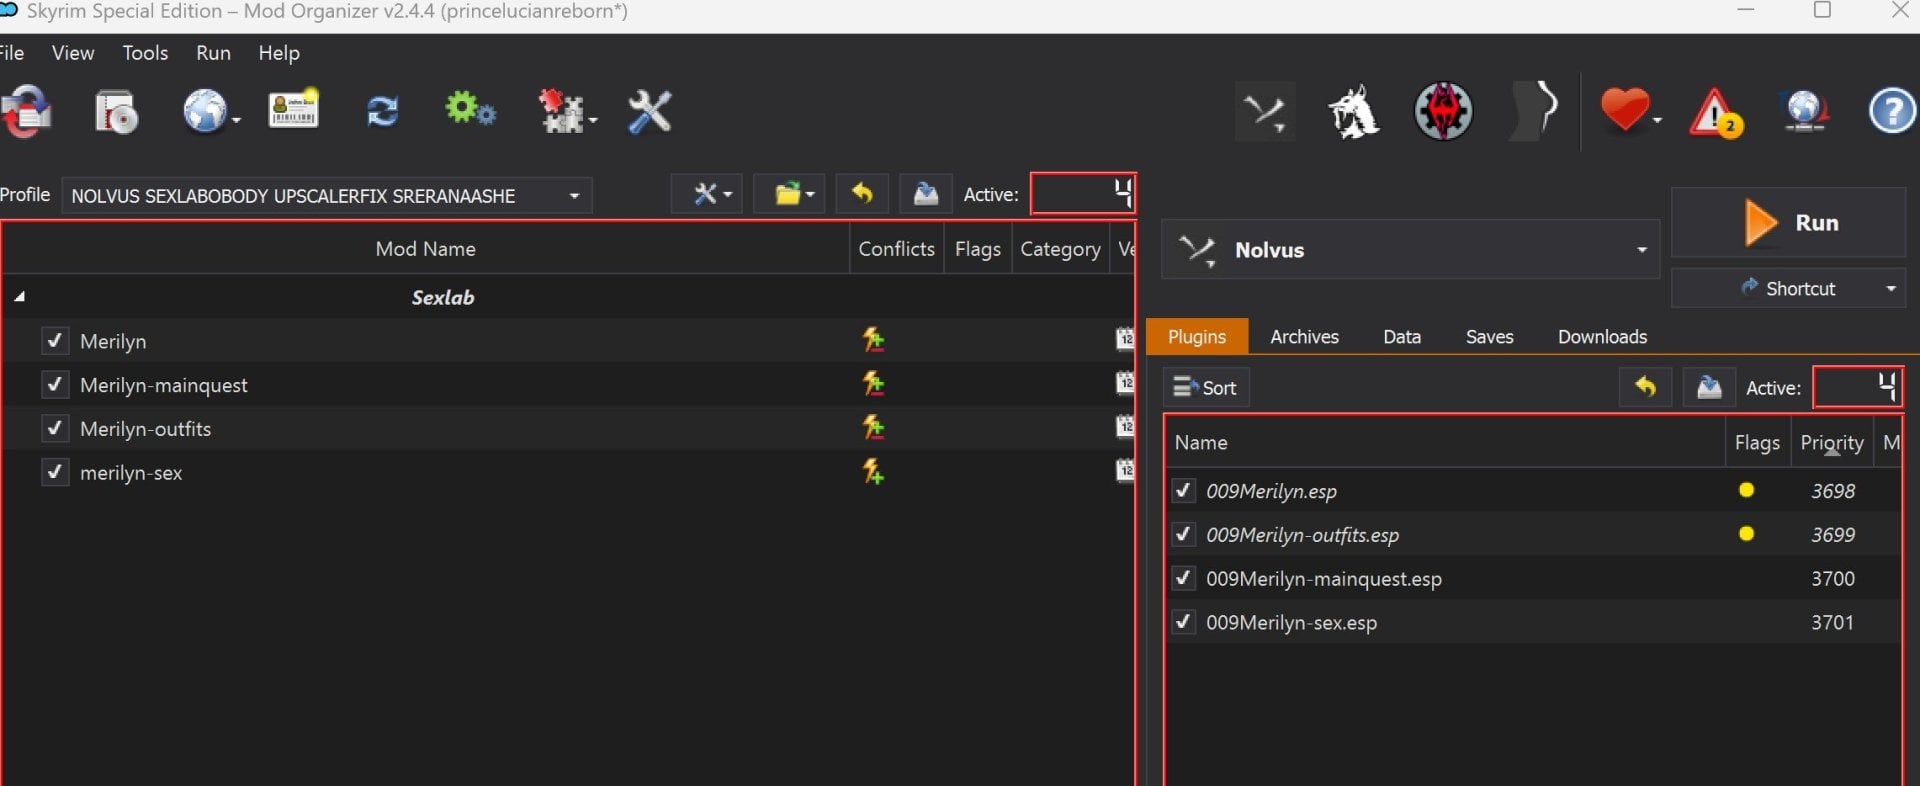
Task: Click the mod list Active counter field
Action: pyautogui.click(x=1083, y=194)
